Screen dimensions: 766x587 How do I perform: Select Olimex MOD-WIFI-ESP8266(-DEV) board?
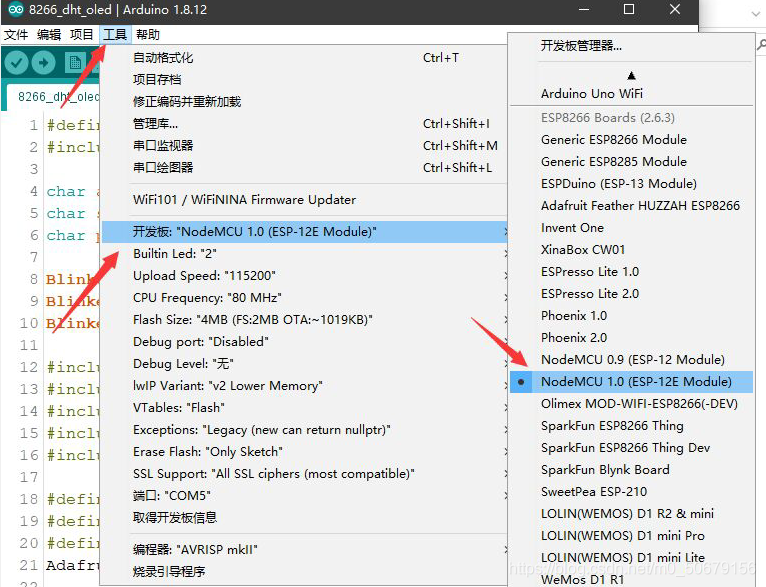click(631, 404)
